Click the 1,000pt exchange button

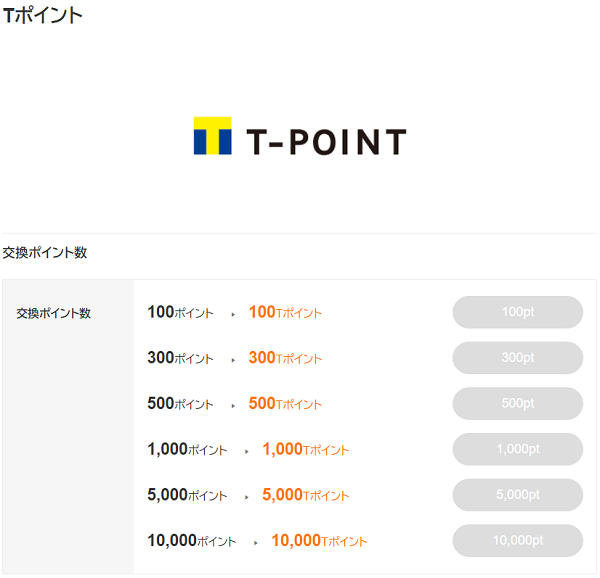click(517, 449)
